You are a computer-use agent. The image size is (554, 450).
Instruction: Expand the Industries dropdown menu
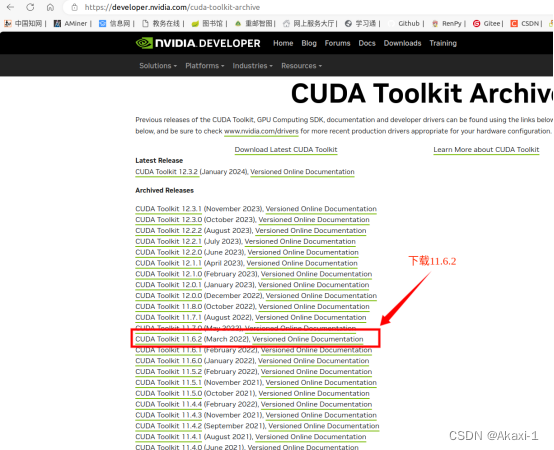[252, 66]
